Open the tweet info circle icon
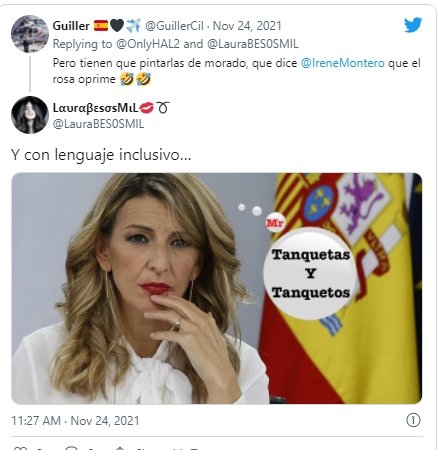 (x=413, y=420)
